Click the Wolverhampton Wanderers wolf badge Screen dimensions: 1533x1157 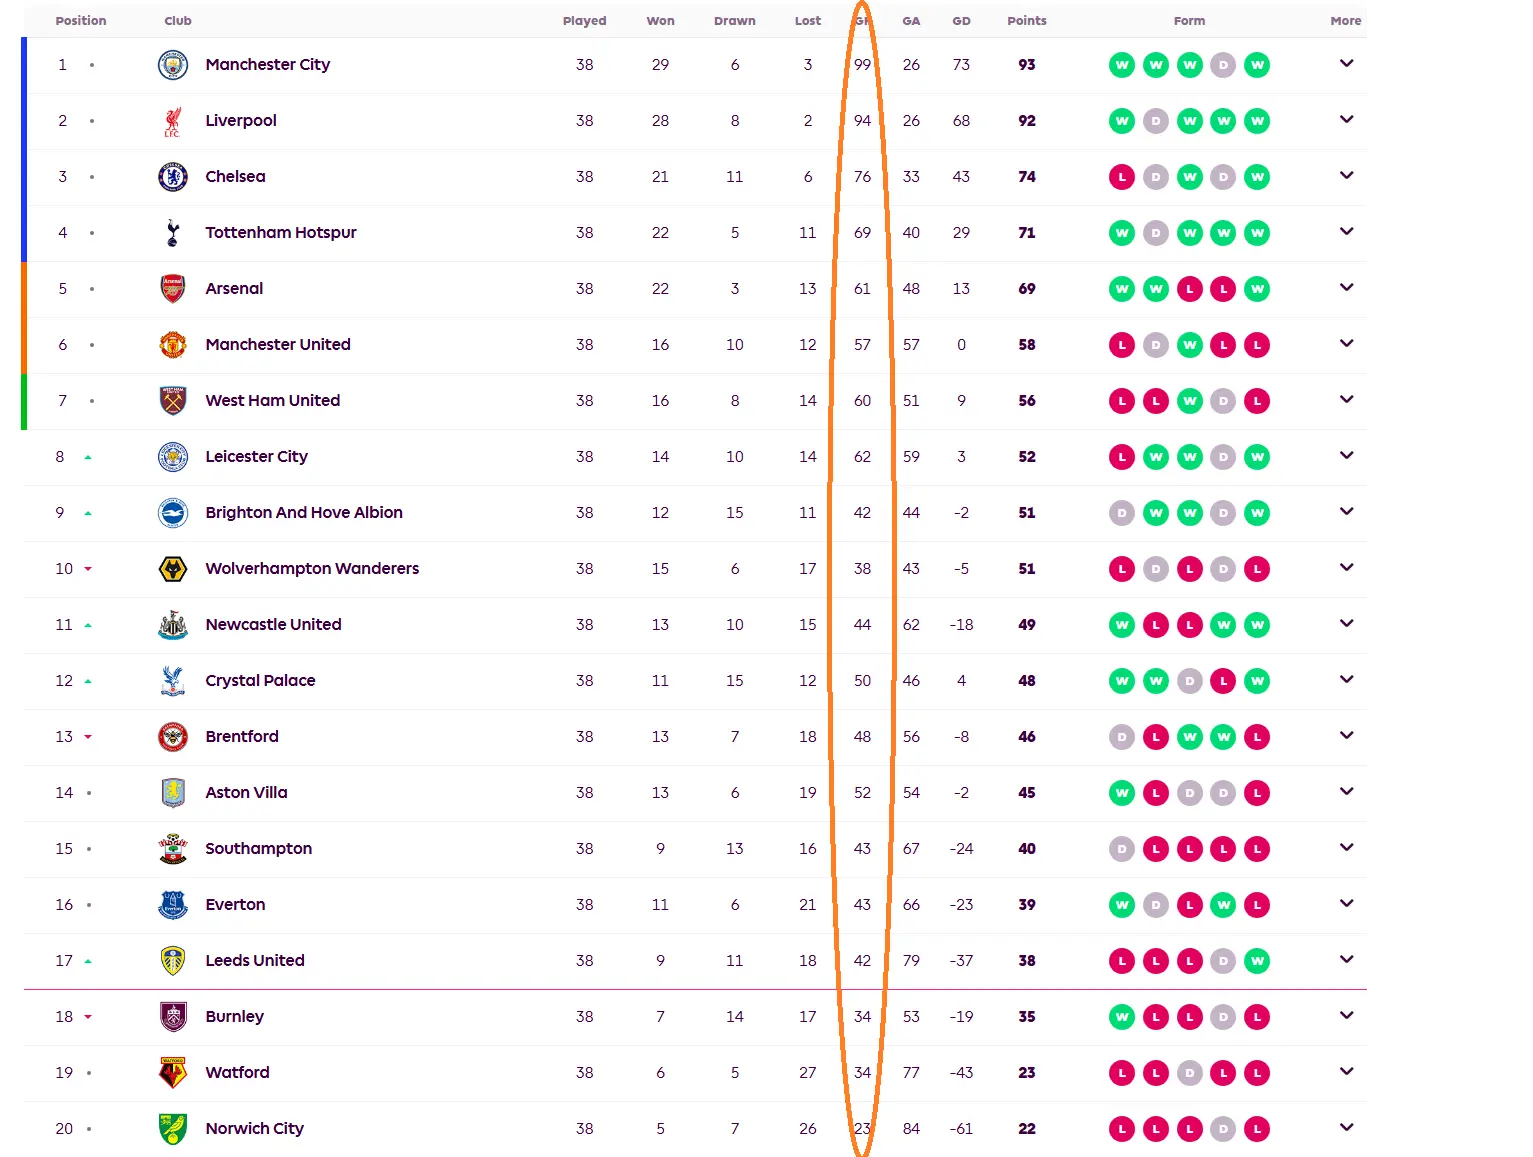coord(173,569)
